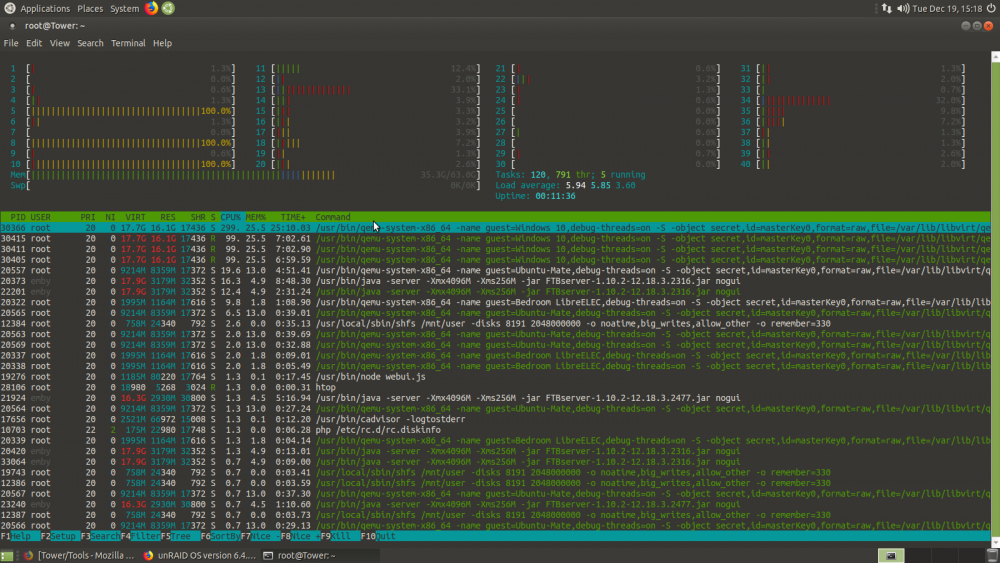Select the htop process row
Viewport: 1000px width, 563px height.
point(495,388)
